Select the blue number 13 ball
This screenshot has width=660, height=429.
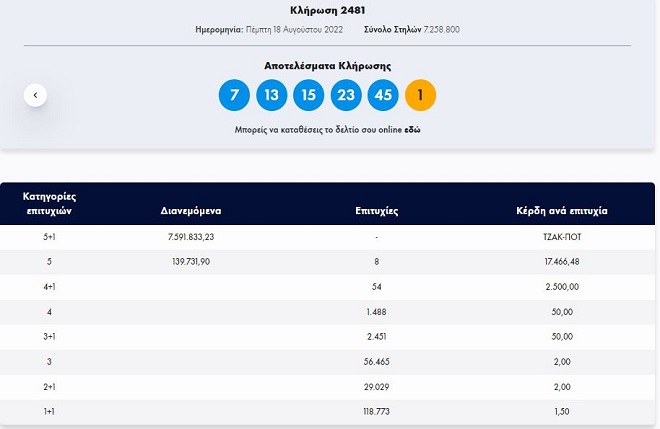(x=271, y=95)
